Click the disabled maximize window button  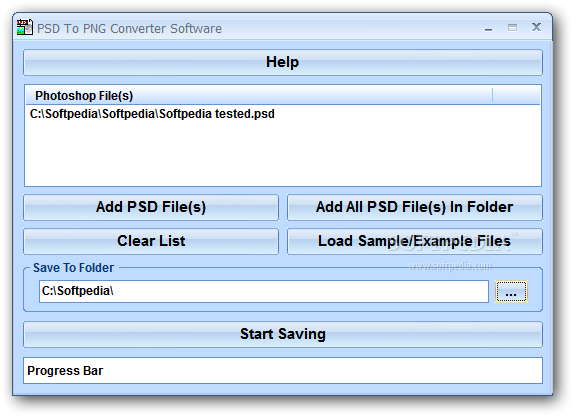(x=512, y=27)
